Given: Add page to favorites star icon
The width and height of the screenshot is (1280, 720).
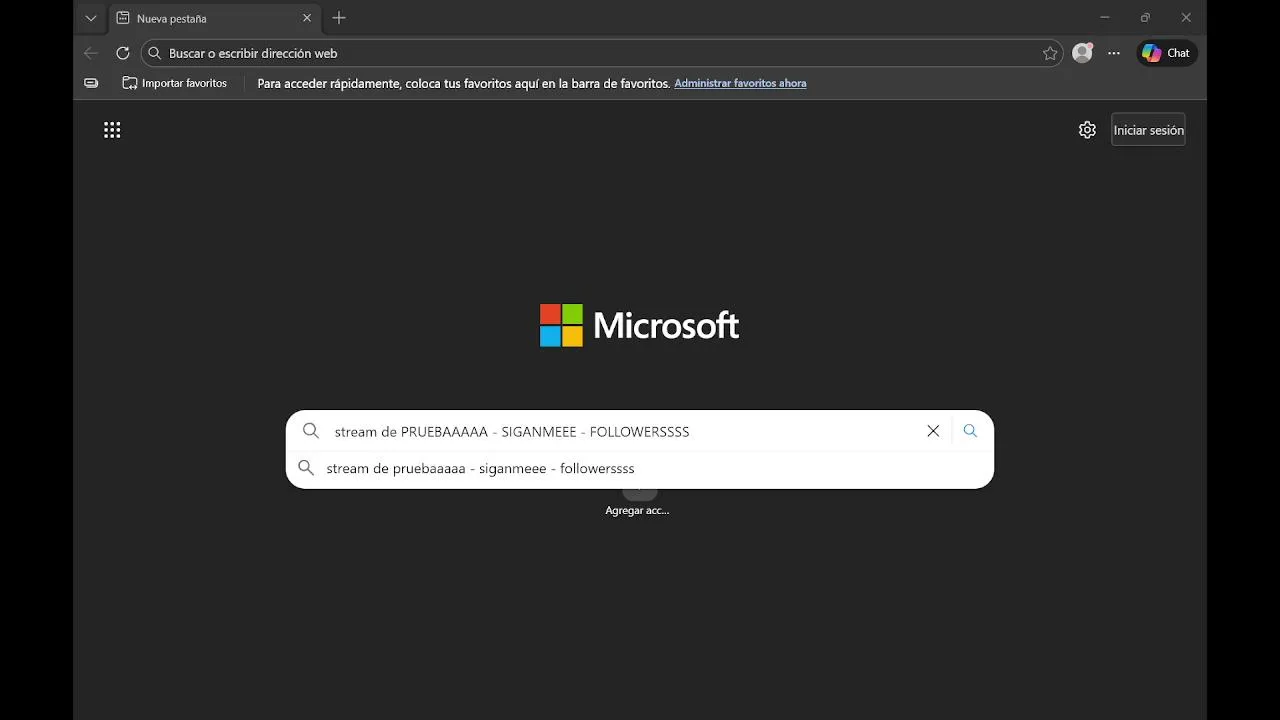Looking at the screenshot, I should coord(1050,53).
